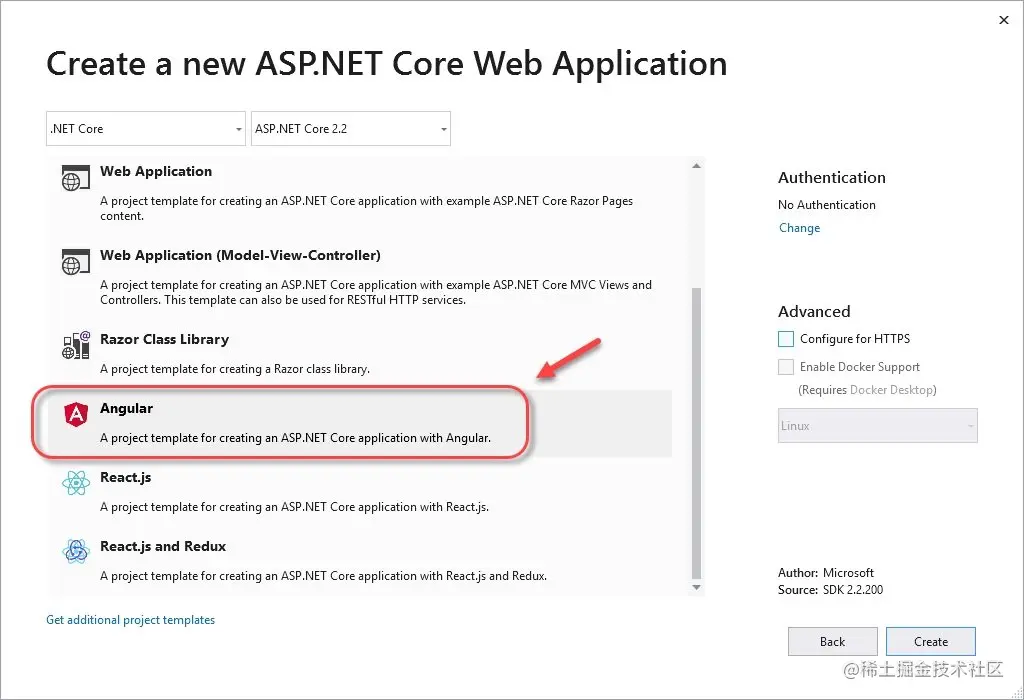This screenshot has height=700, width=1024.
Task: Choose Web Application (Model-View-Controller) template title
Action: [240, 255]
